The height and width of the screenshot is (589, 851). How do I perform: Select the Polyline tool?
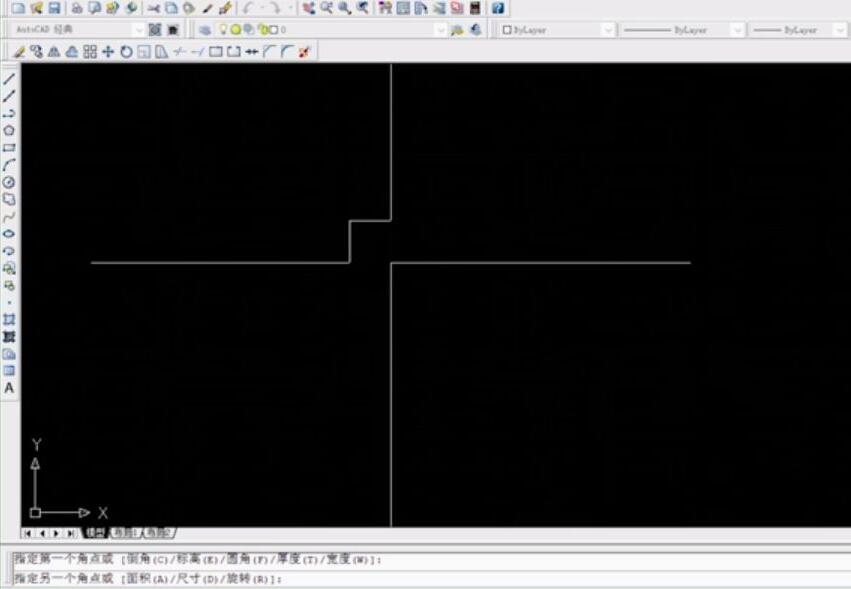pos(9,113)
